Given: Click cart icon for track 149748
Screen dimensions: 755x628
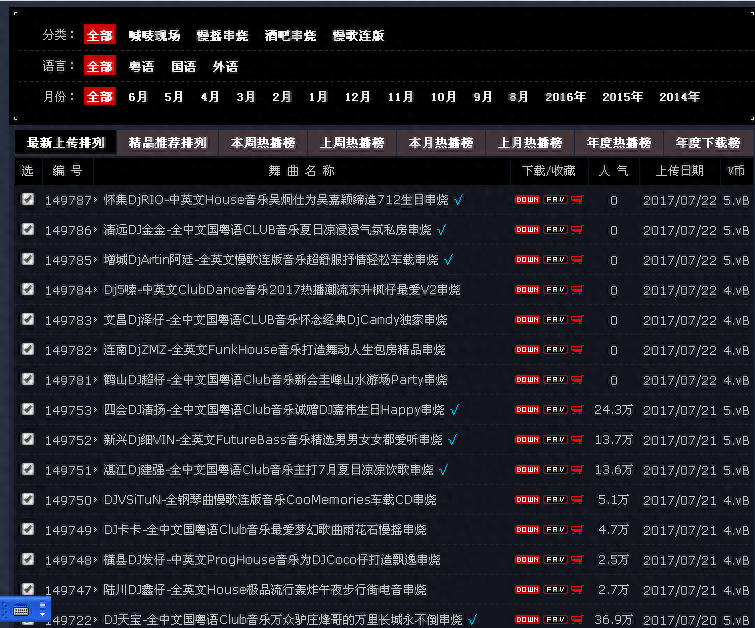Looking at the screenshot, I should 577,559.
